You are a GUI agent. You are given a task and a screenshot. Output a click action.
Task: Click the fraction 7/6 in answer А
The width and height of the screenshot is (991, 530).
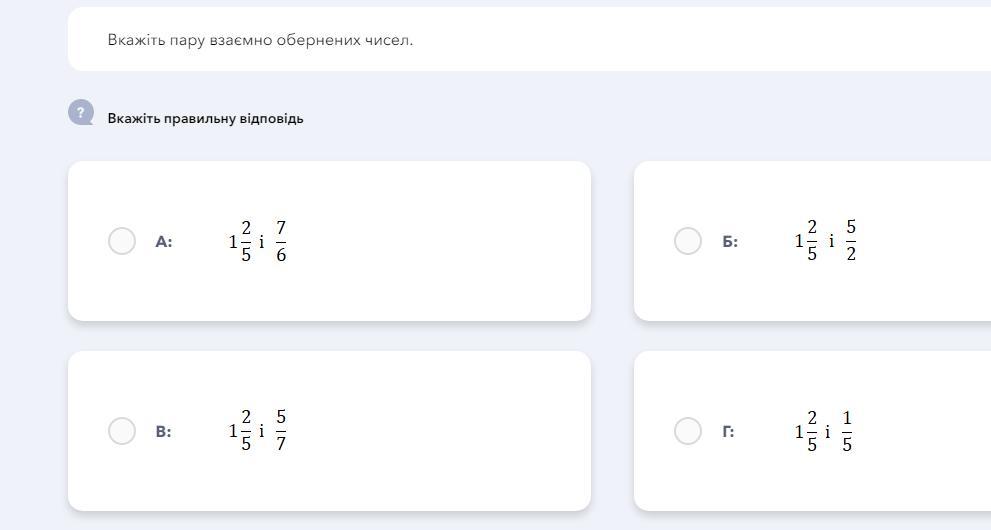(281, 242)
